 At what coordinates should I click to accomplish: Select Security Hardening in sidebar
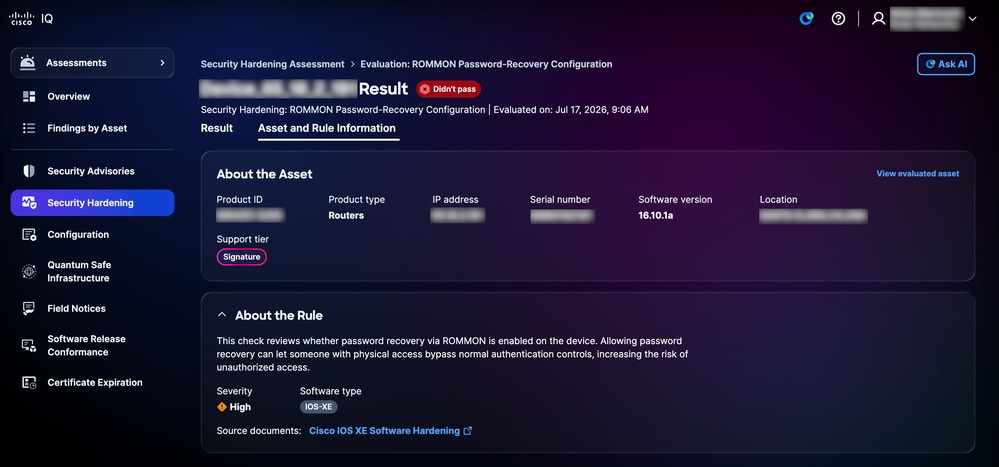point(92,203)
